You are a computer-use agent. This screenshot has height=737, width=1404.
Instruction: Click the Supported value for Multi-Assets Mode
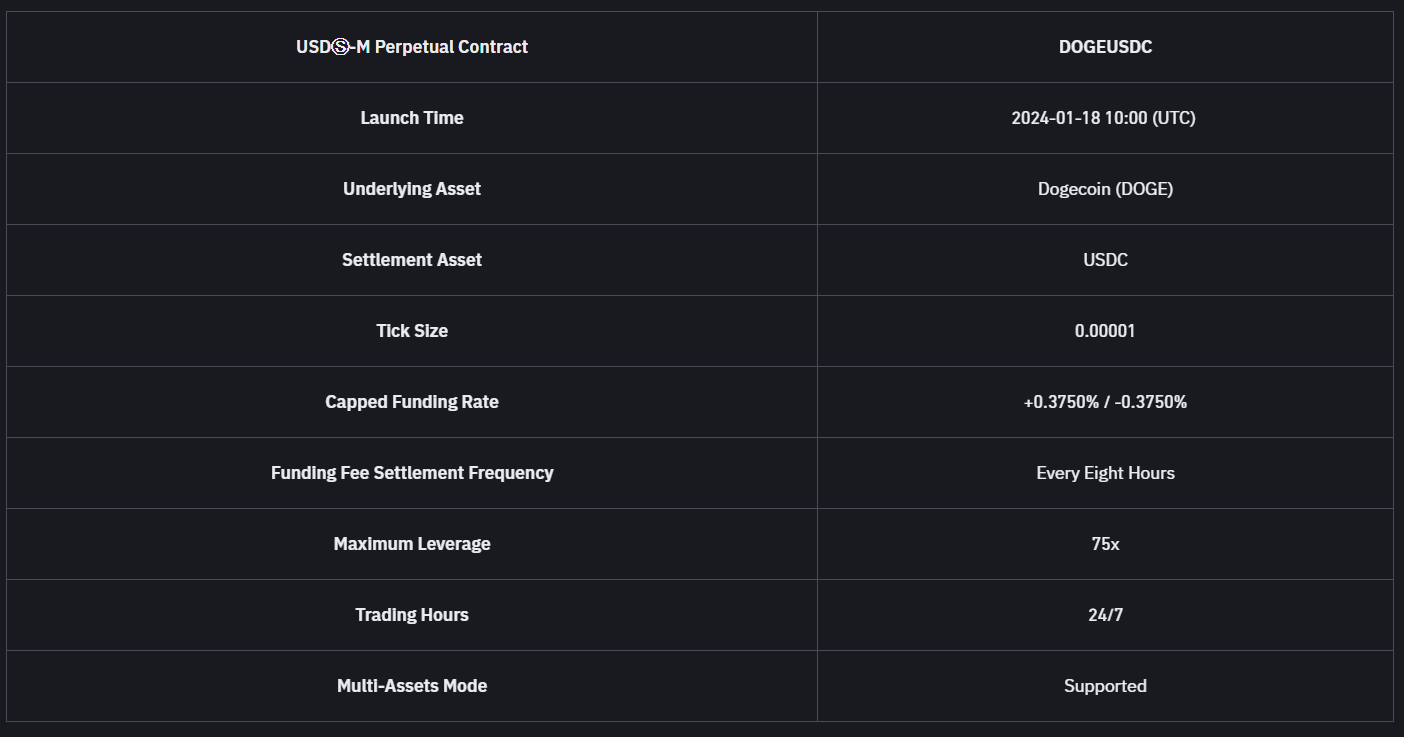click(1105, 686)
